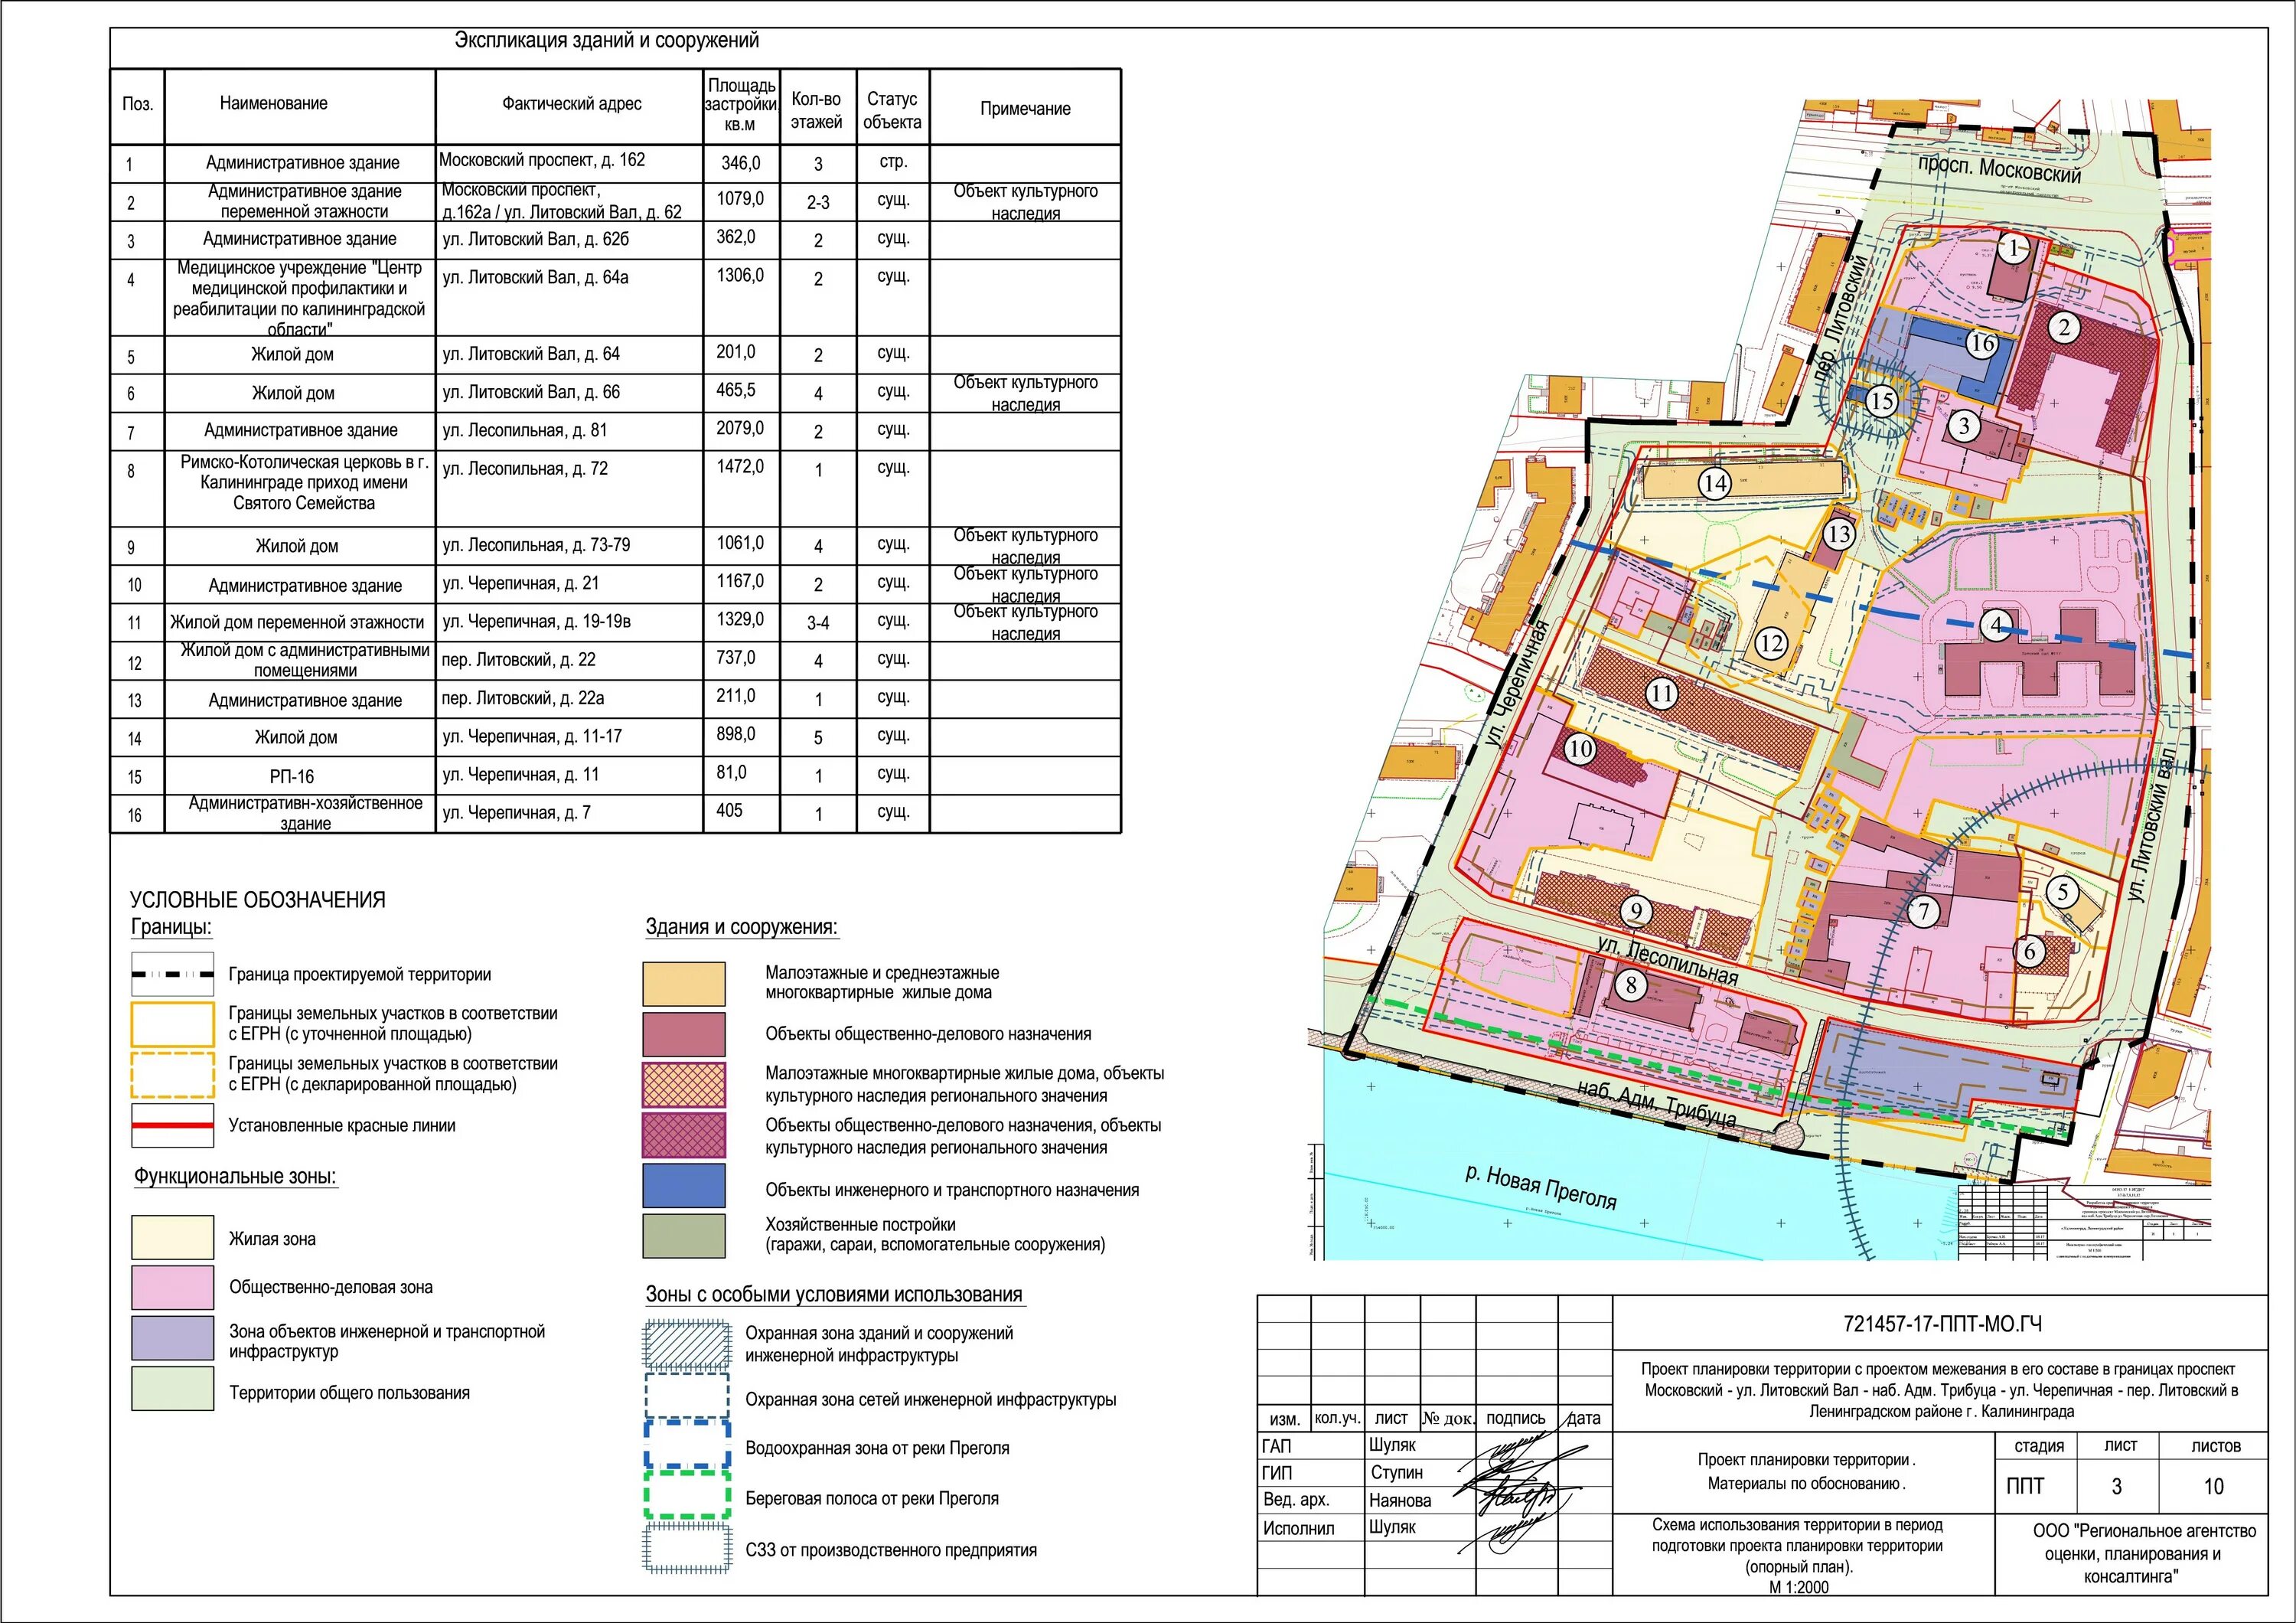Click the stage value 'ППТ' in title block

click(2025, 1487)
